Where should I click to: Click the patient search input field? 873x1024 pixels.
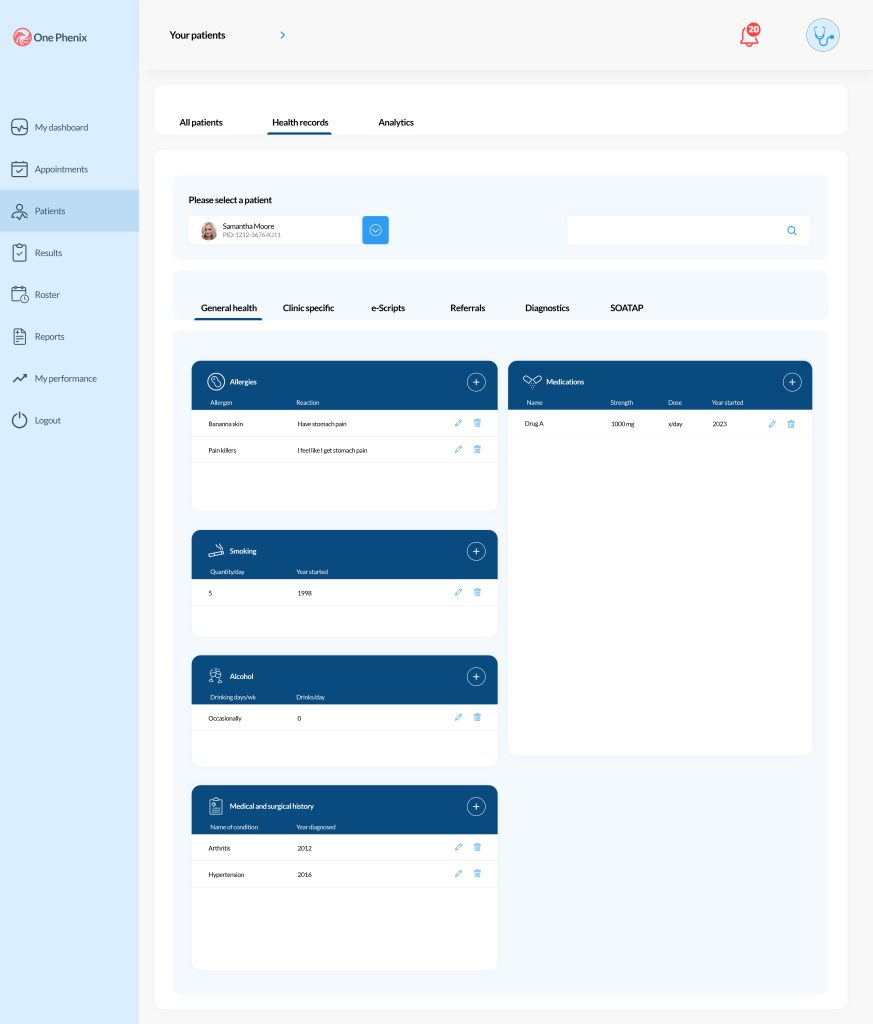pos(675,230)
